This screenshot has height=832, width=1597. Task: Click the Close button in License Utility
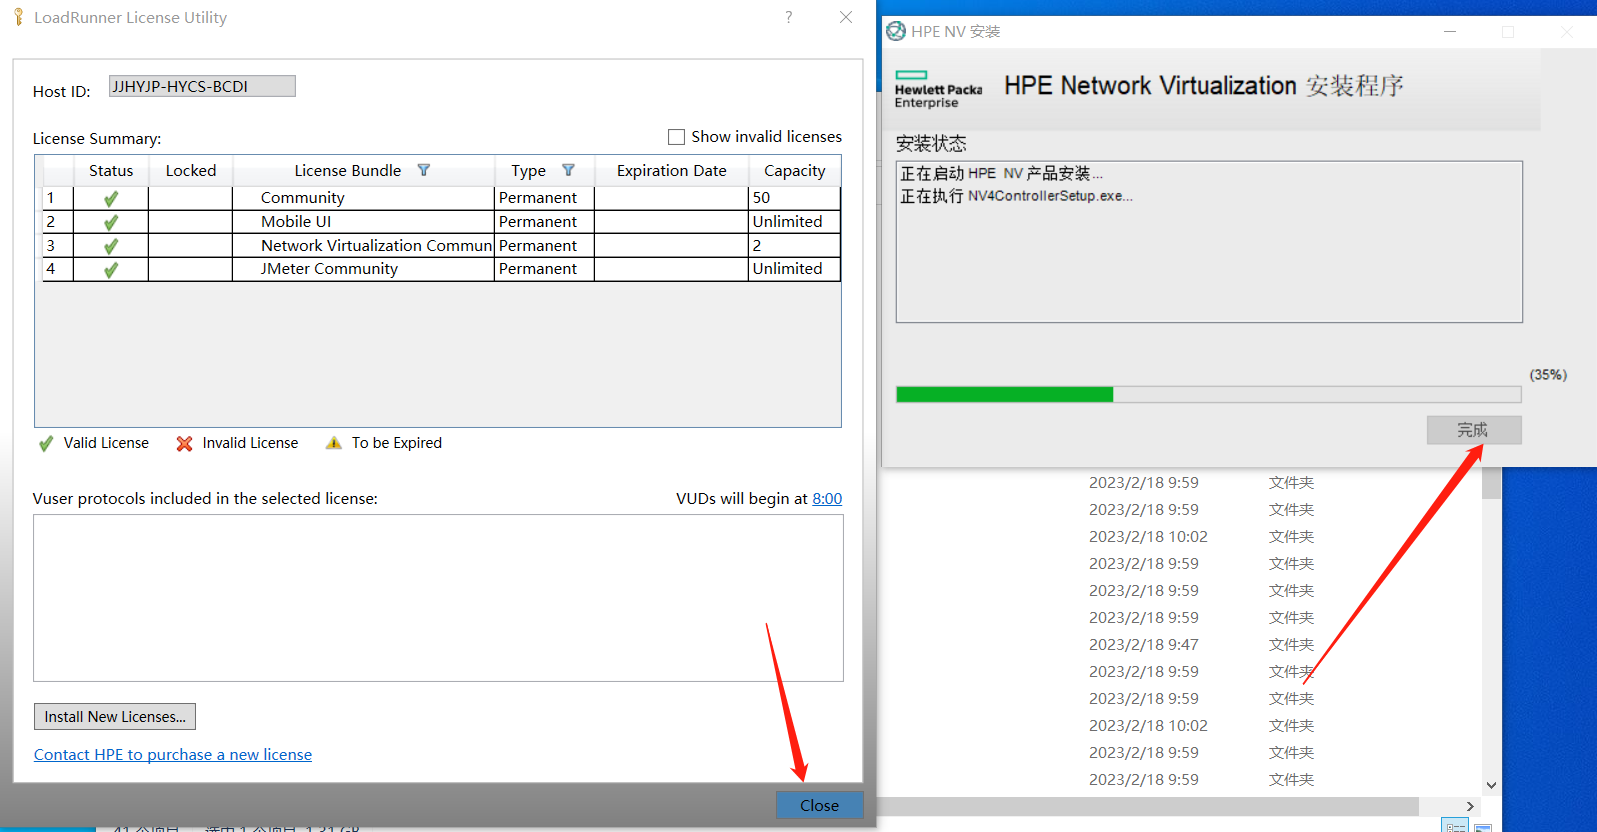point(819,805)
